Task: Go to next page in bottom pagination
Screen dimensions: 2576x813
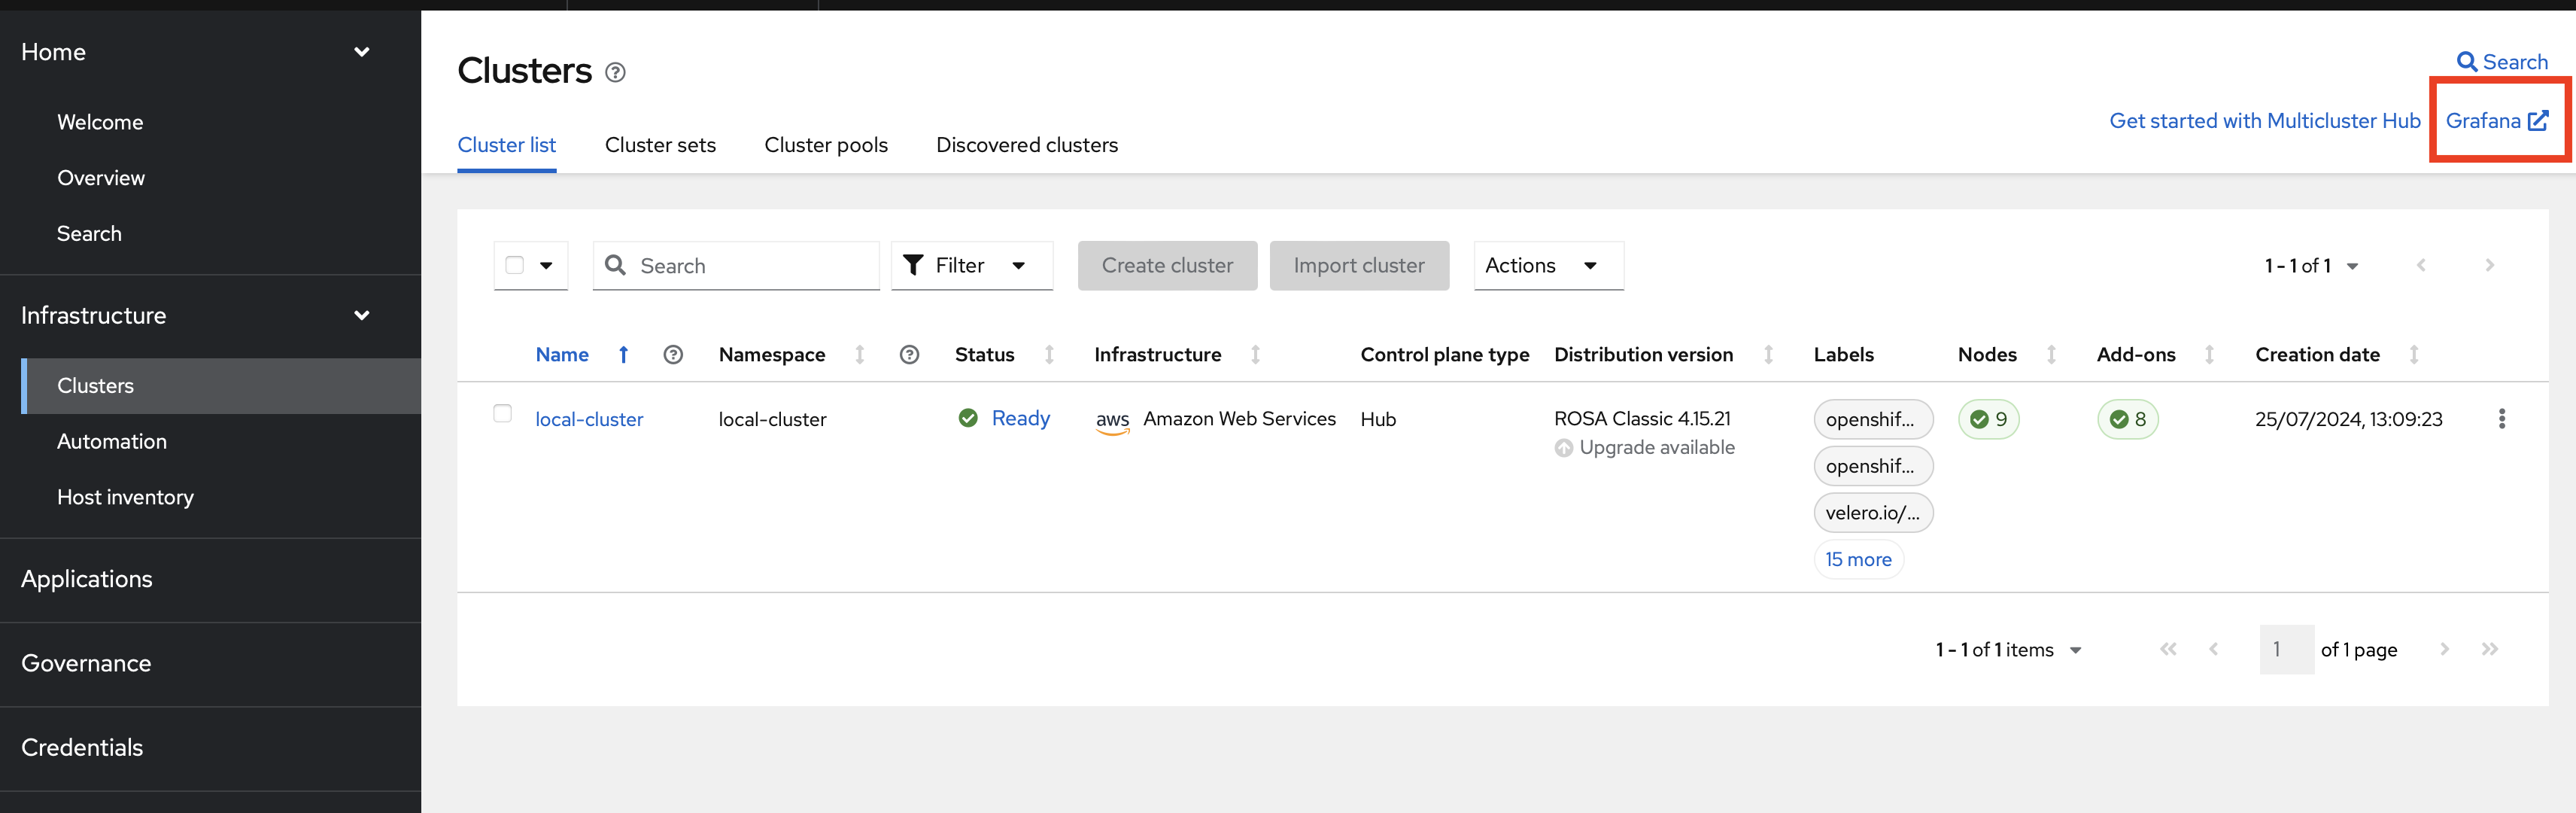Action: (x=2443, y=650)
